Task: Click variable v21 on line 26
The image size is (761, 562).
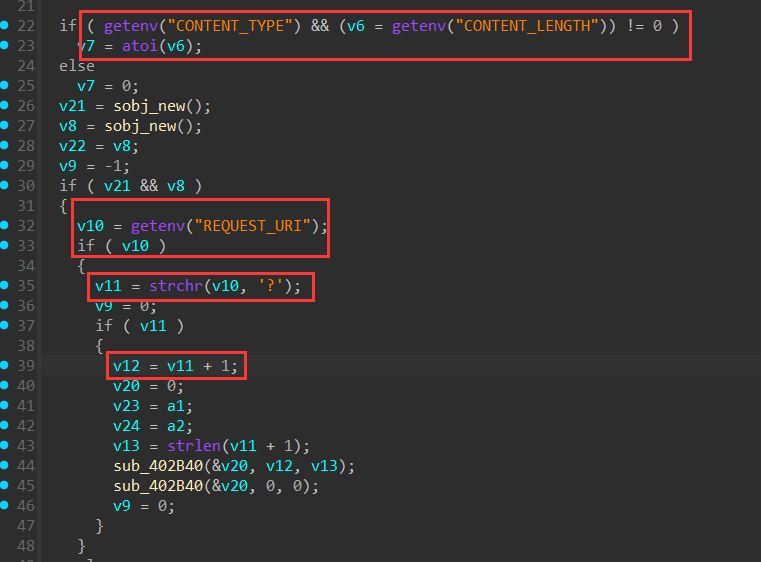Action: pos(72,106)
